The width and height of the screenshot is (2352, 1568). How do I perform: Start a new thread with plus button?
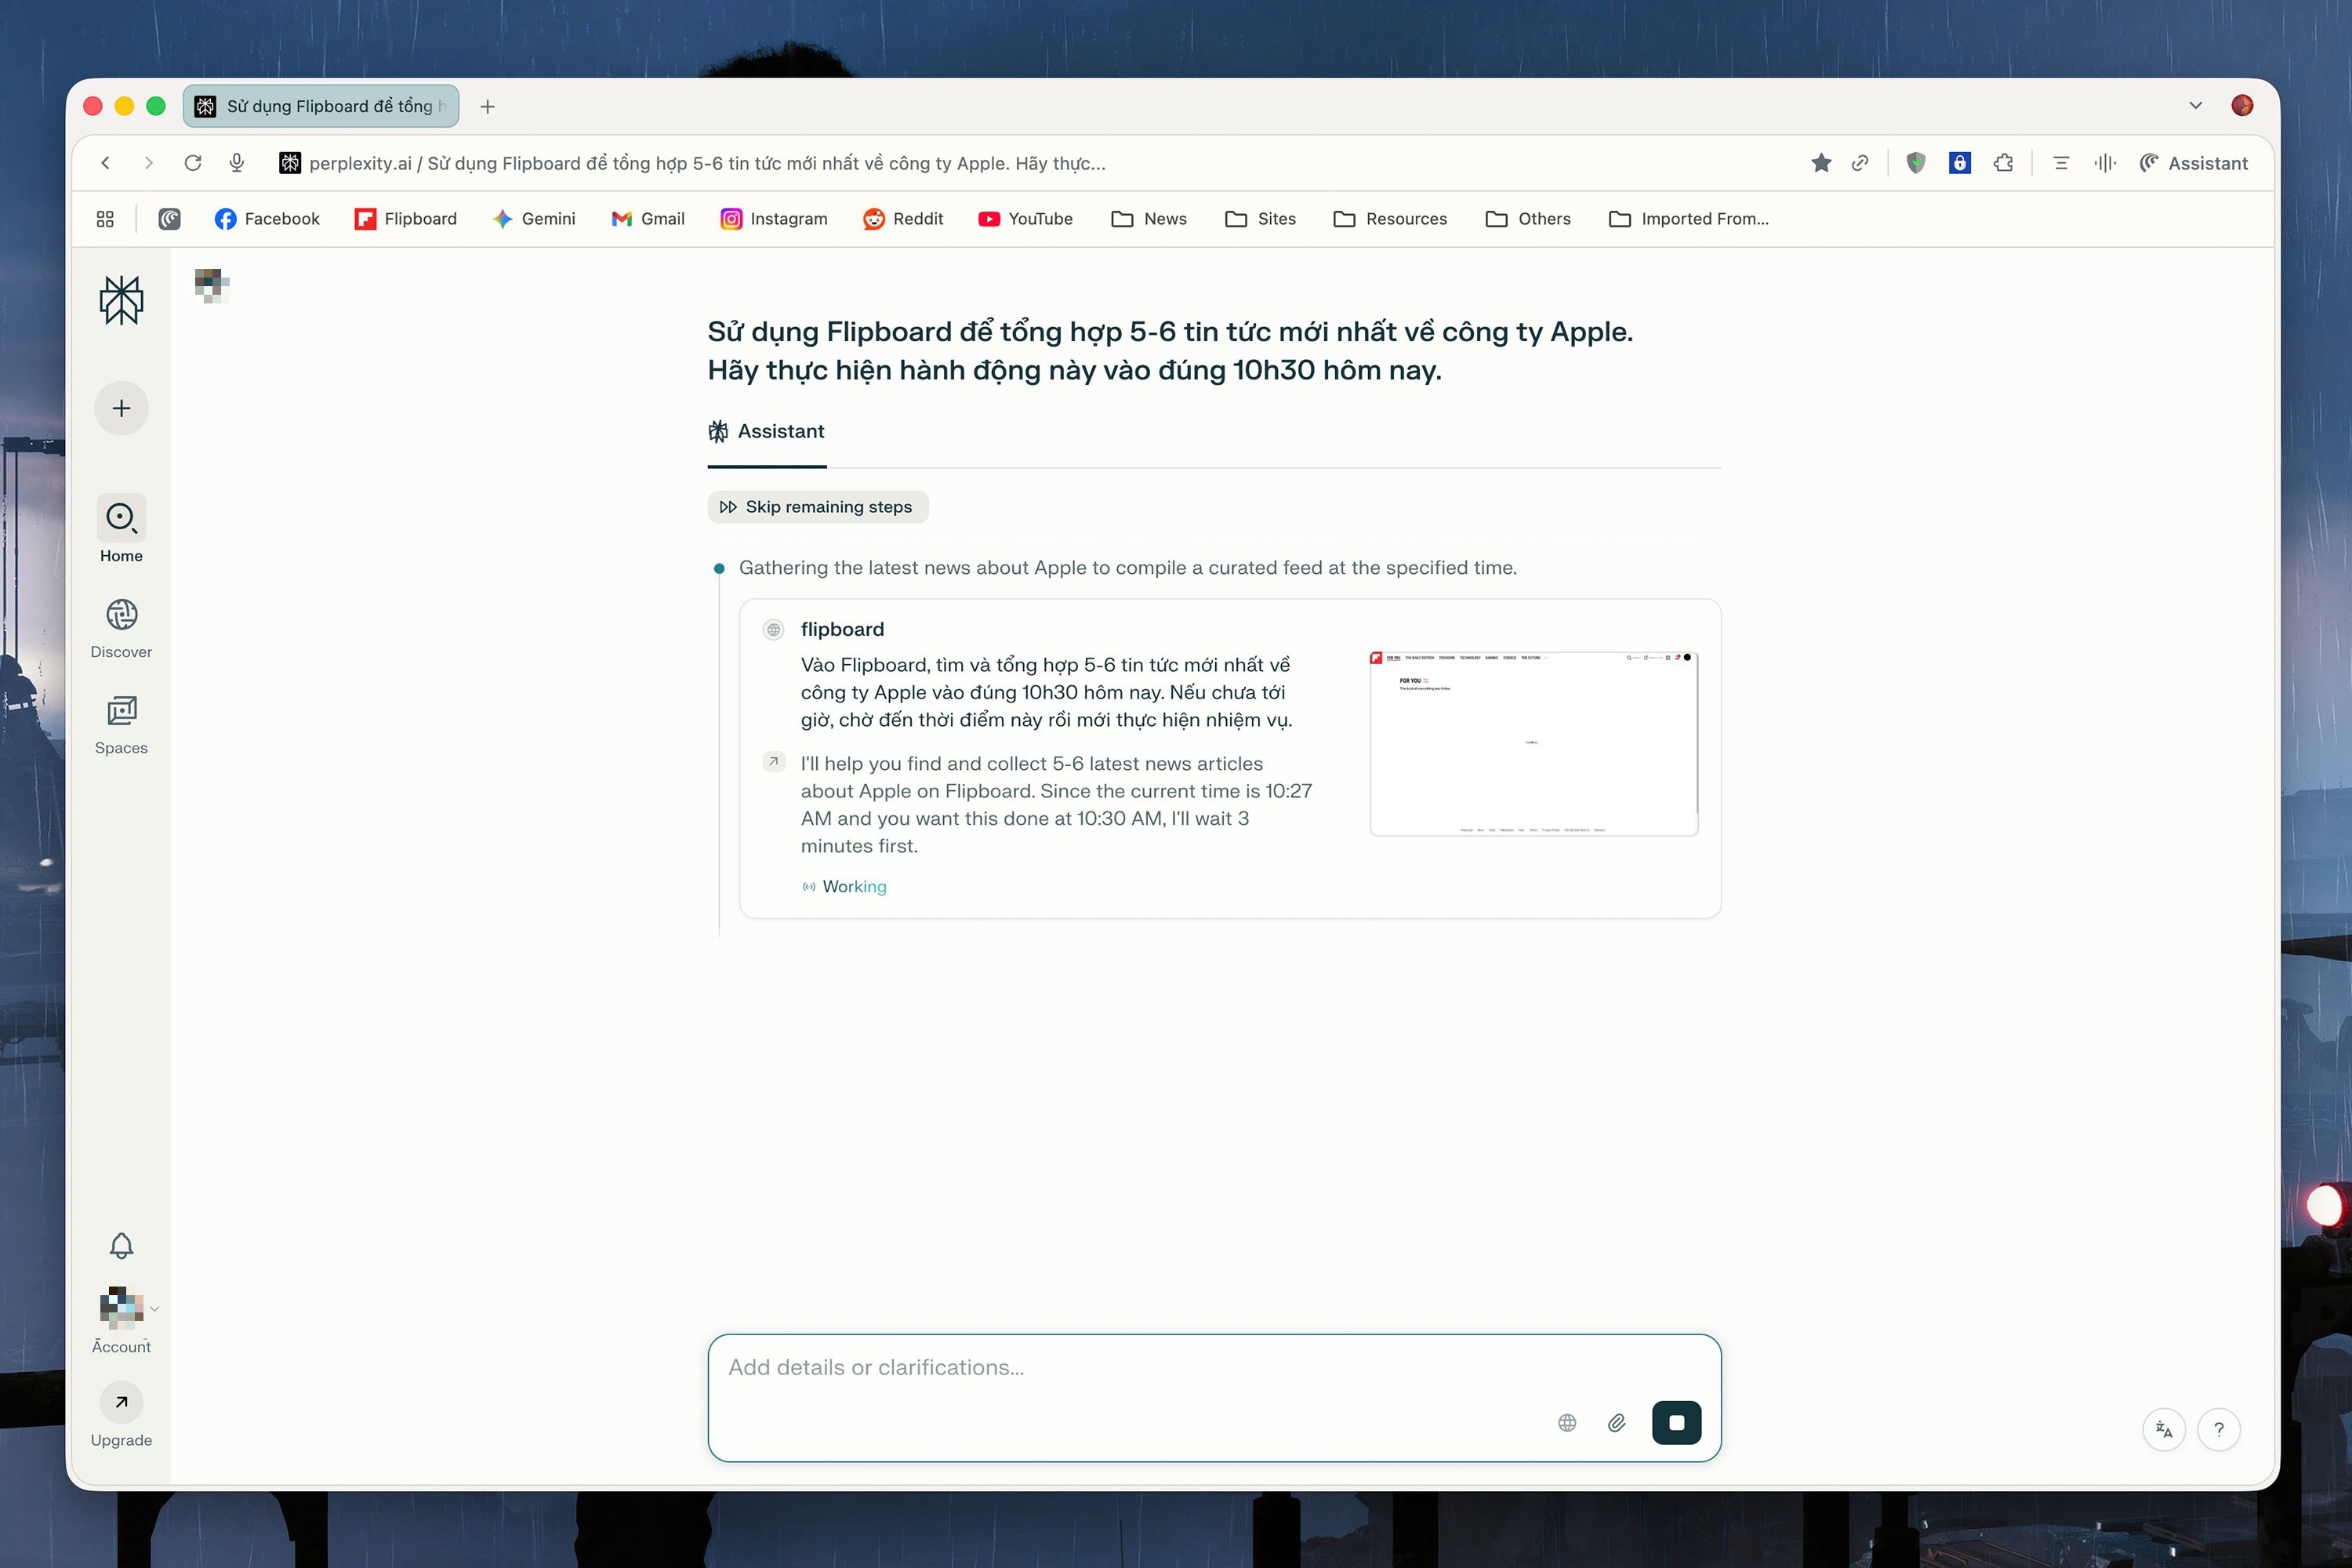point(121,408)
